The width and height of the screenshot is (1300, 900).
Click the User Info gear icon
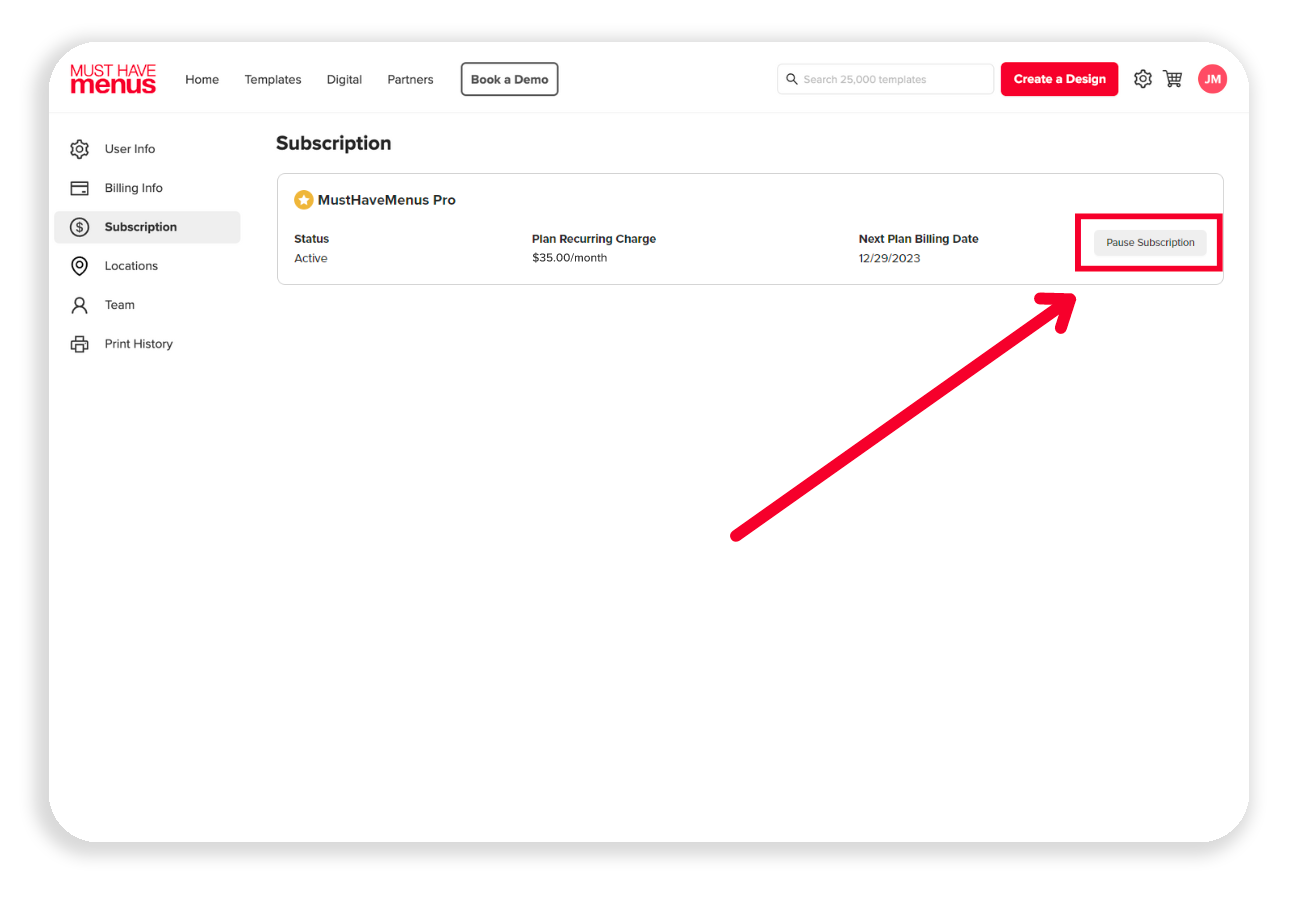coord(80,149)
